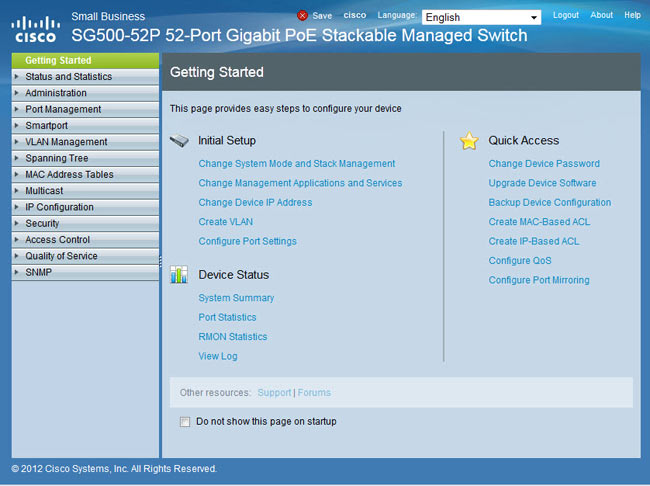Open Change System Mode and Stack Management
The width and height of the screenshot is (650, 486).
click(x=297, y=164)
